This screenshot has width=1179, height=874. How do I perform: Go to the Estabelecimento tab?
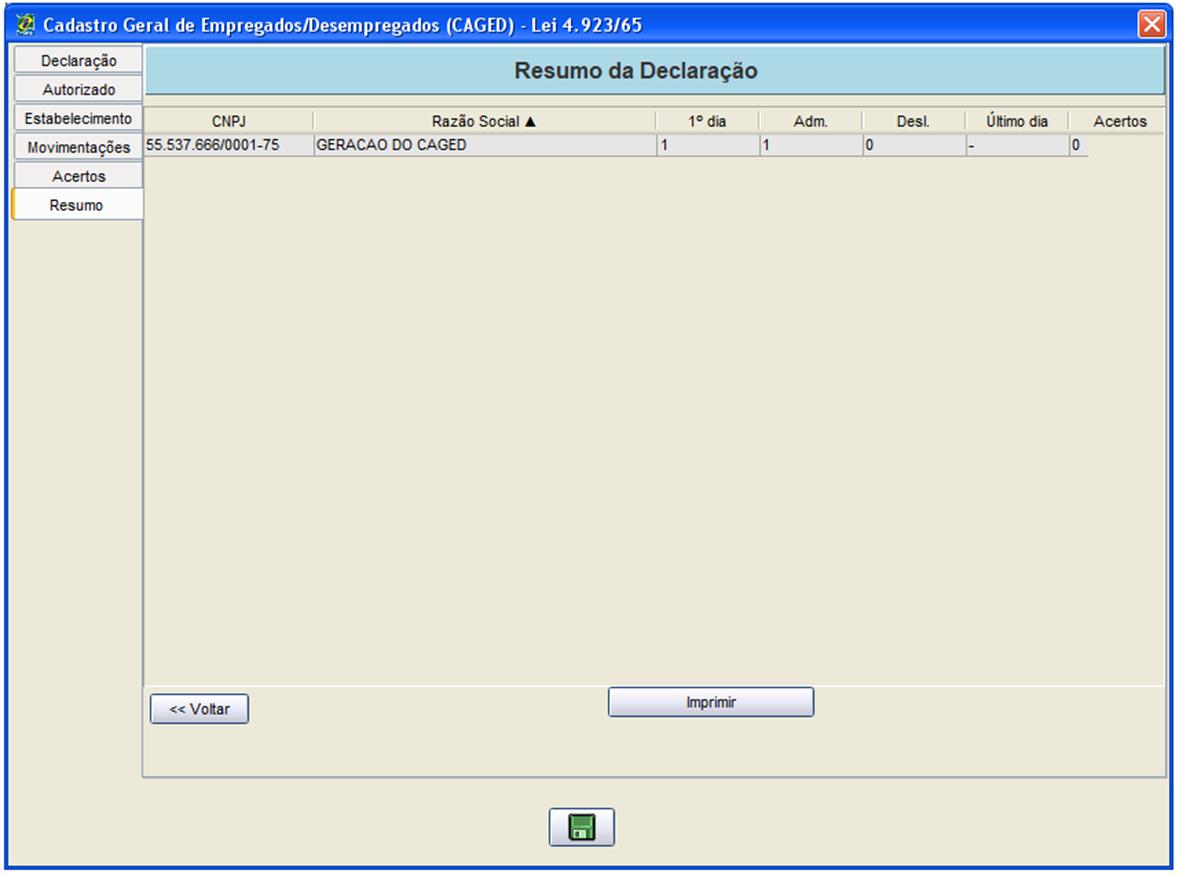coord(78,118)
